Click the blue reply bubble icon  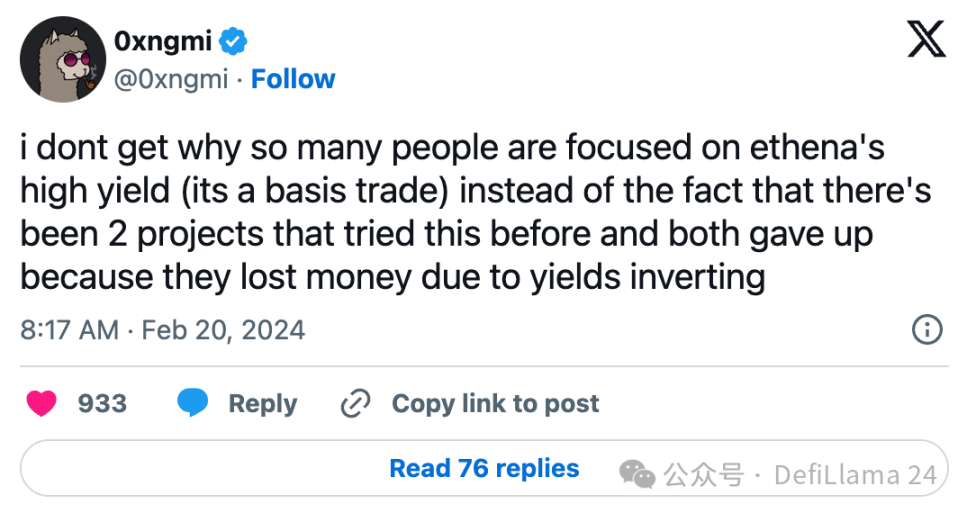pyautogui.click(x=192, y=403)
